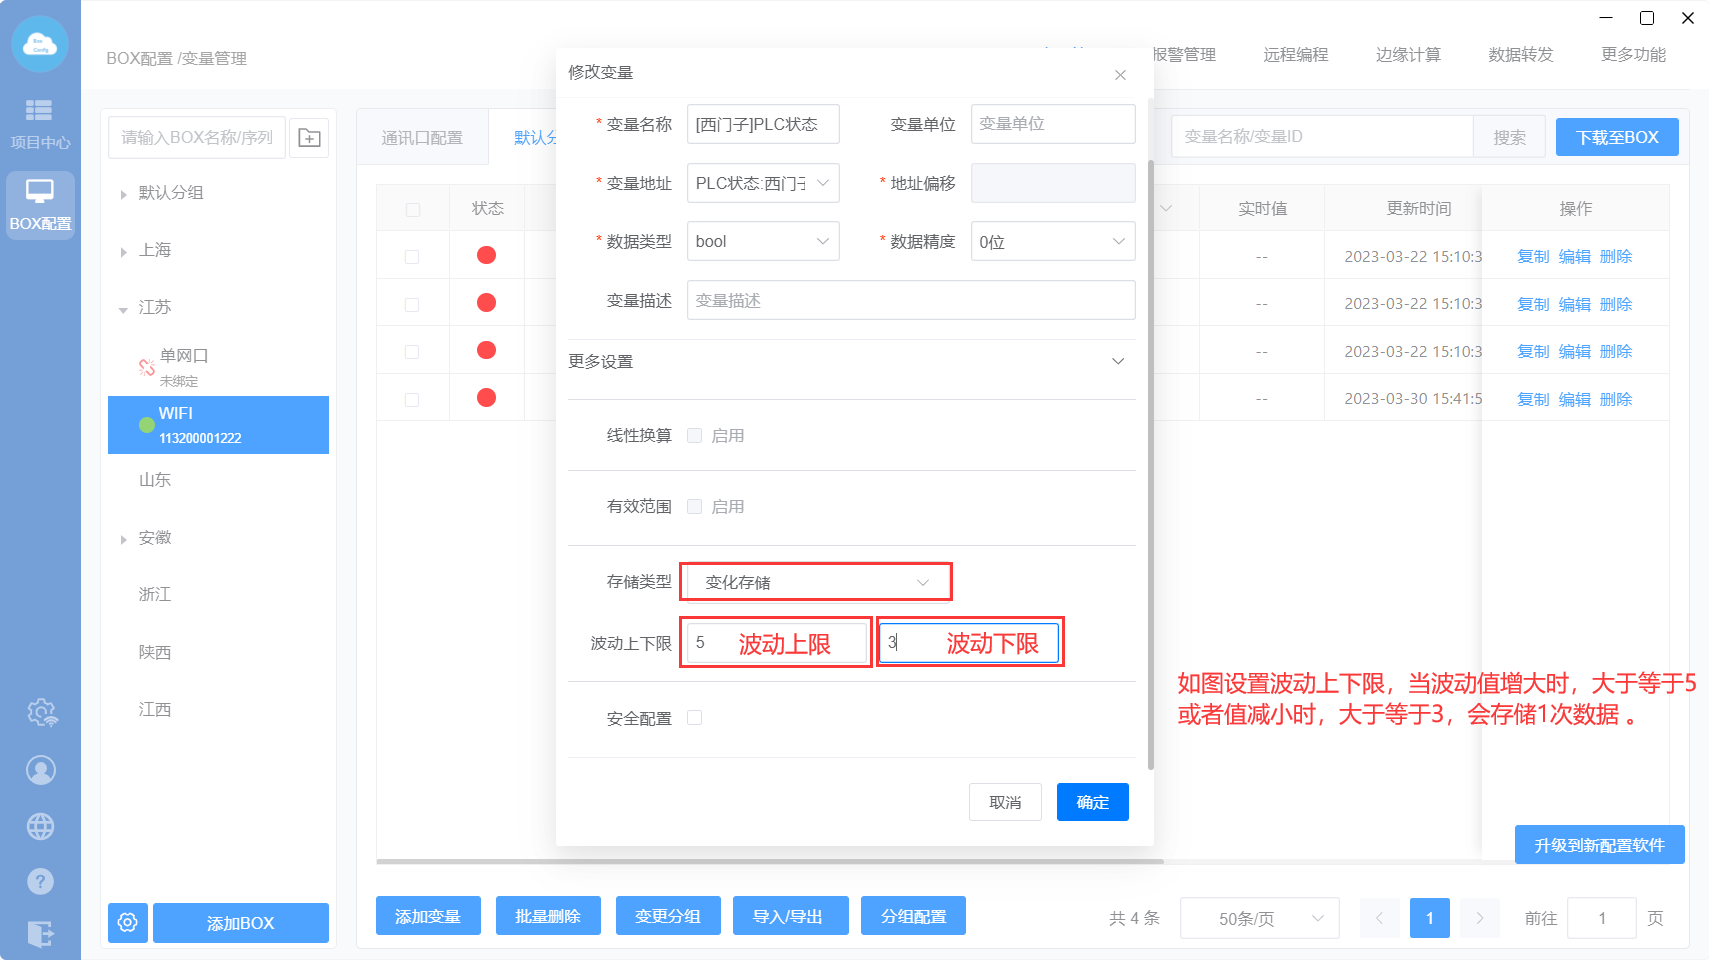Click the 下载至BOX button

pyautogui.click(x=1616, y=137)
